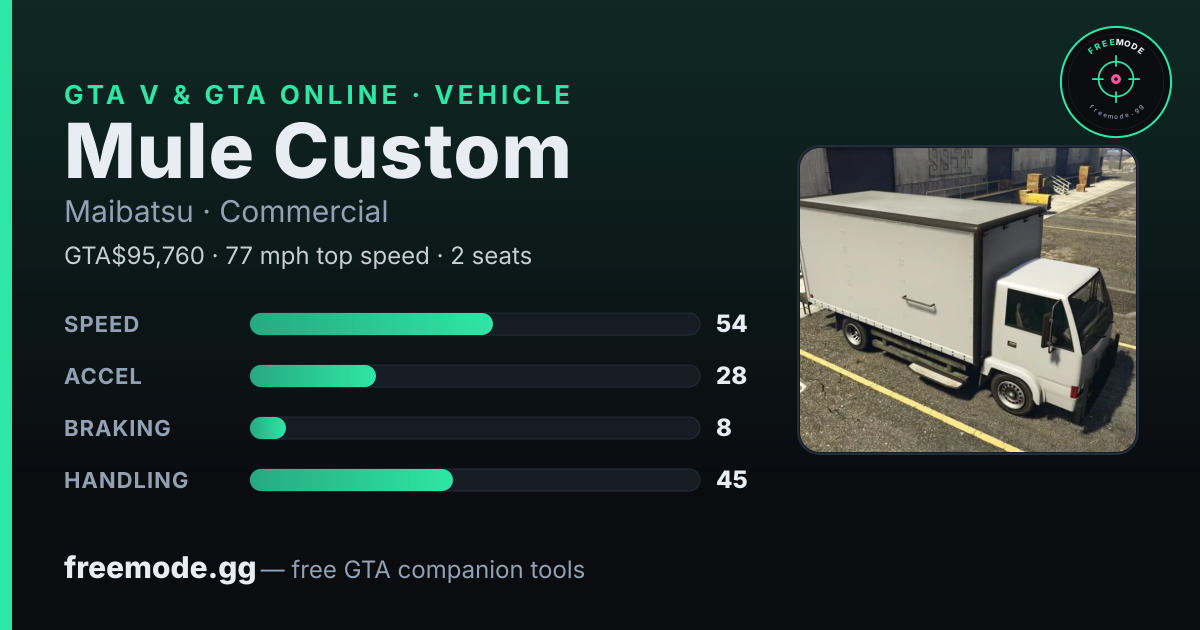This screenshot has width=1200, height=630.
Task: Click the Mule Custom title heading
Action: (x=317, y=151)
